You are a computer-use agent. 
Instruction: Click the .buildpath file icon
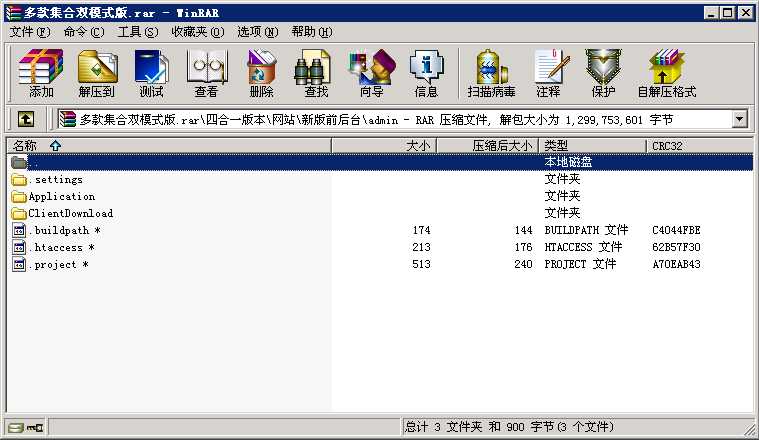pos(19,230)
